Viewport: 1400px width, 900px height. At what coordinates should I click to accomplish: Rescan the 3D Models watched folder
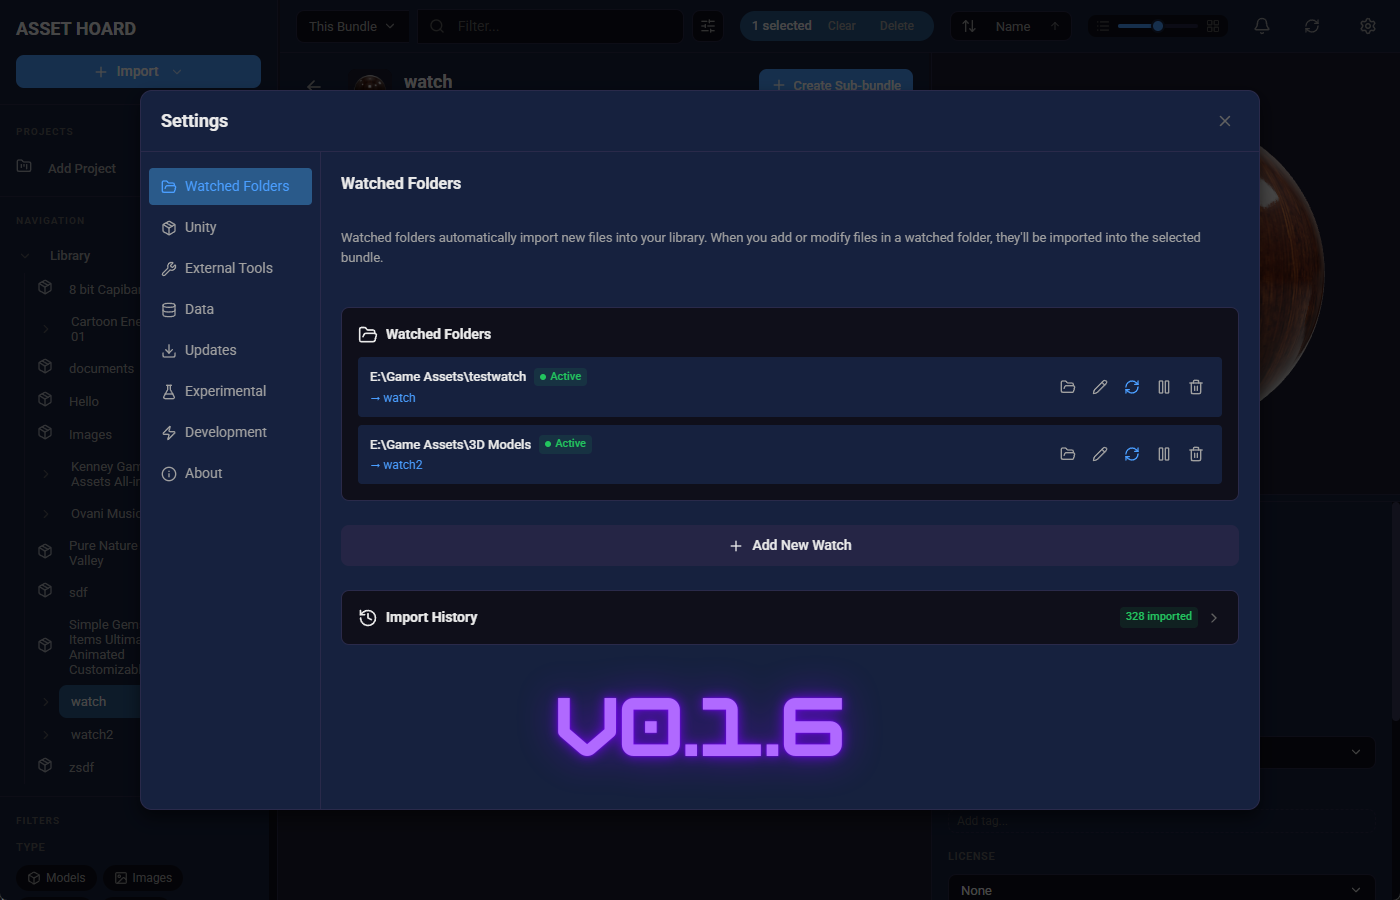[1132, 454]
